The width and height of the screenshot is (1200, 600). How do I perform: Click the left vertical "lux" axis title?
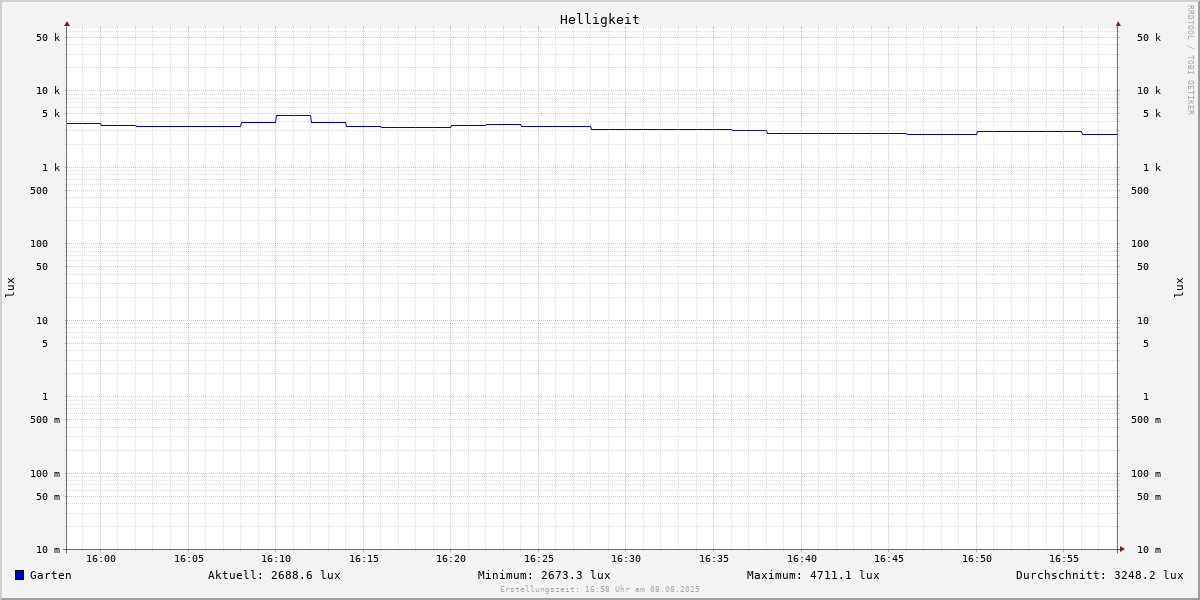tap(10, 288)
